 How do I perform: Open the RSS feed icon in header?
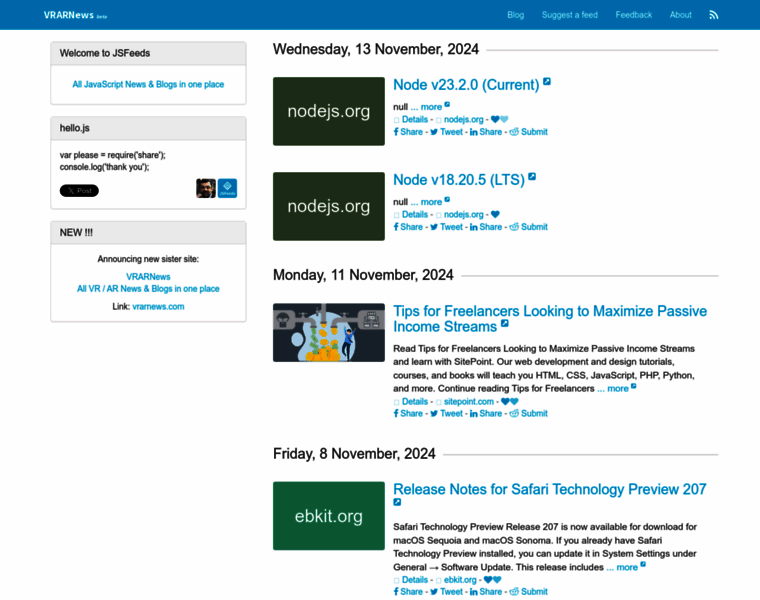(x=713, y=15)
